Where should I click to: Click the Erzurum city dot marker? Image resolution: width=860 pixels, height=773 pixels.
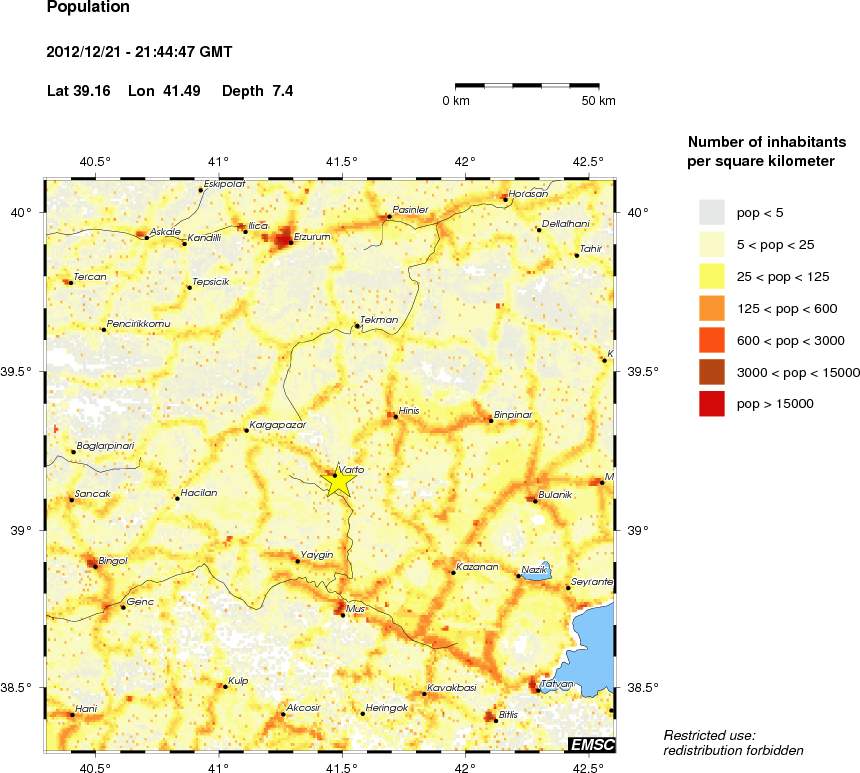point(290,242)
